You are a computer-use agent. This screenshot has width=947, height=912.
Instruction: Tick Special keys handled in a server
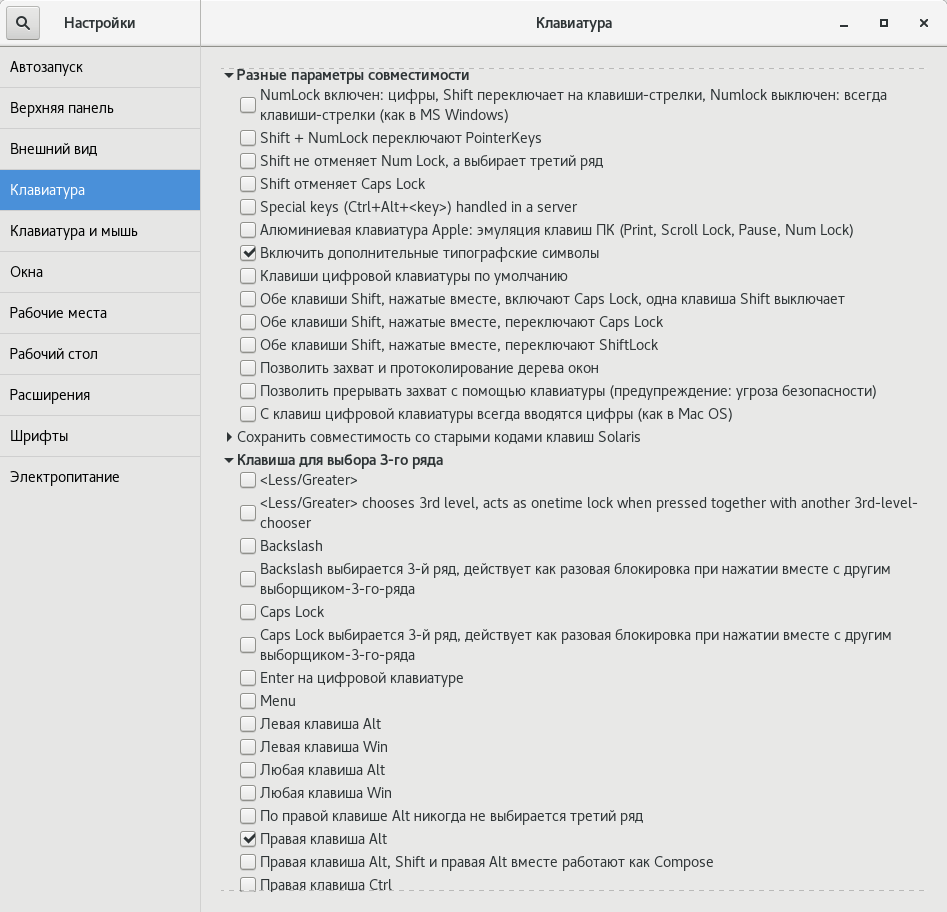tap(248, 207)
